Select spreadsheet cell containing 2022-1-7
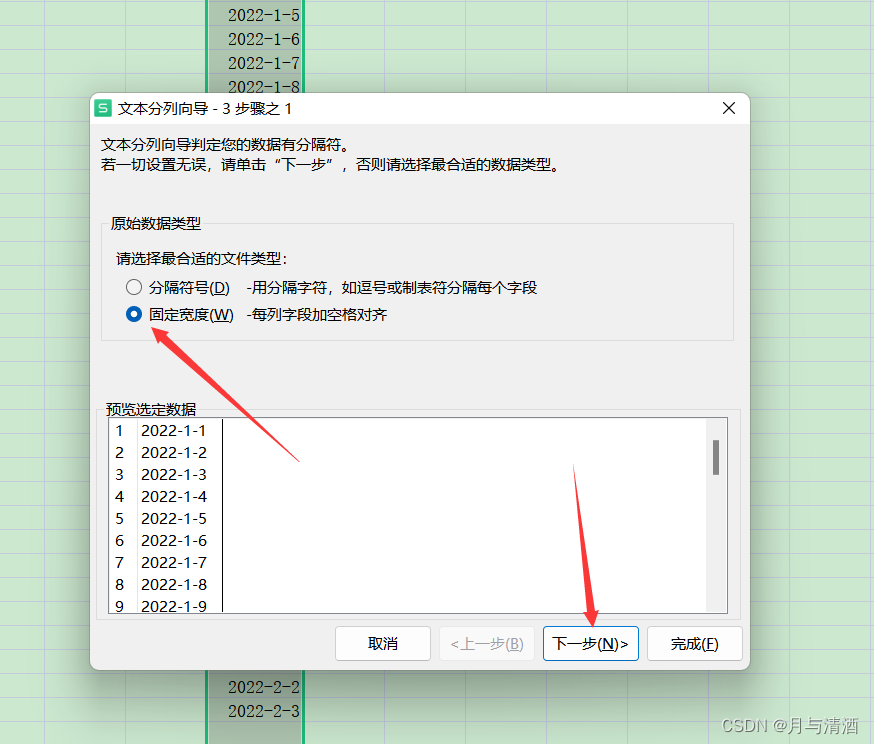Image resolution: width=874 pixels, height=744 pixels. click(x=255, y=63)
